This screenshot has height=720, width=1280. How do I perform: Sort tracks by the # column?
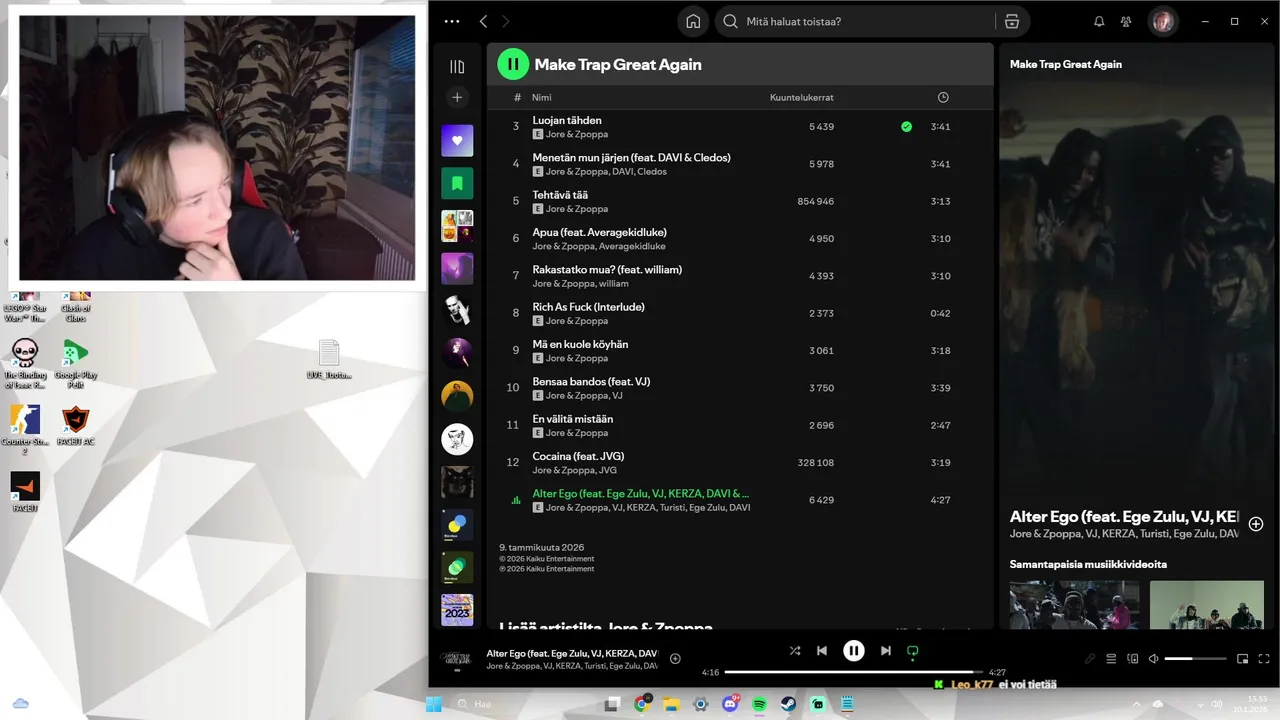click(517, 97)
